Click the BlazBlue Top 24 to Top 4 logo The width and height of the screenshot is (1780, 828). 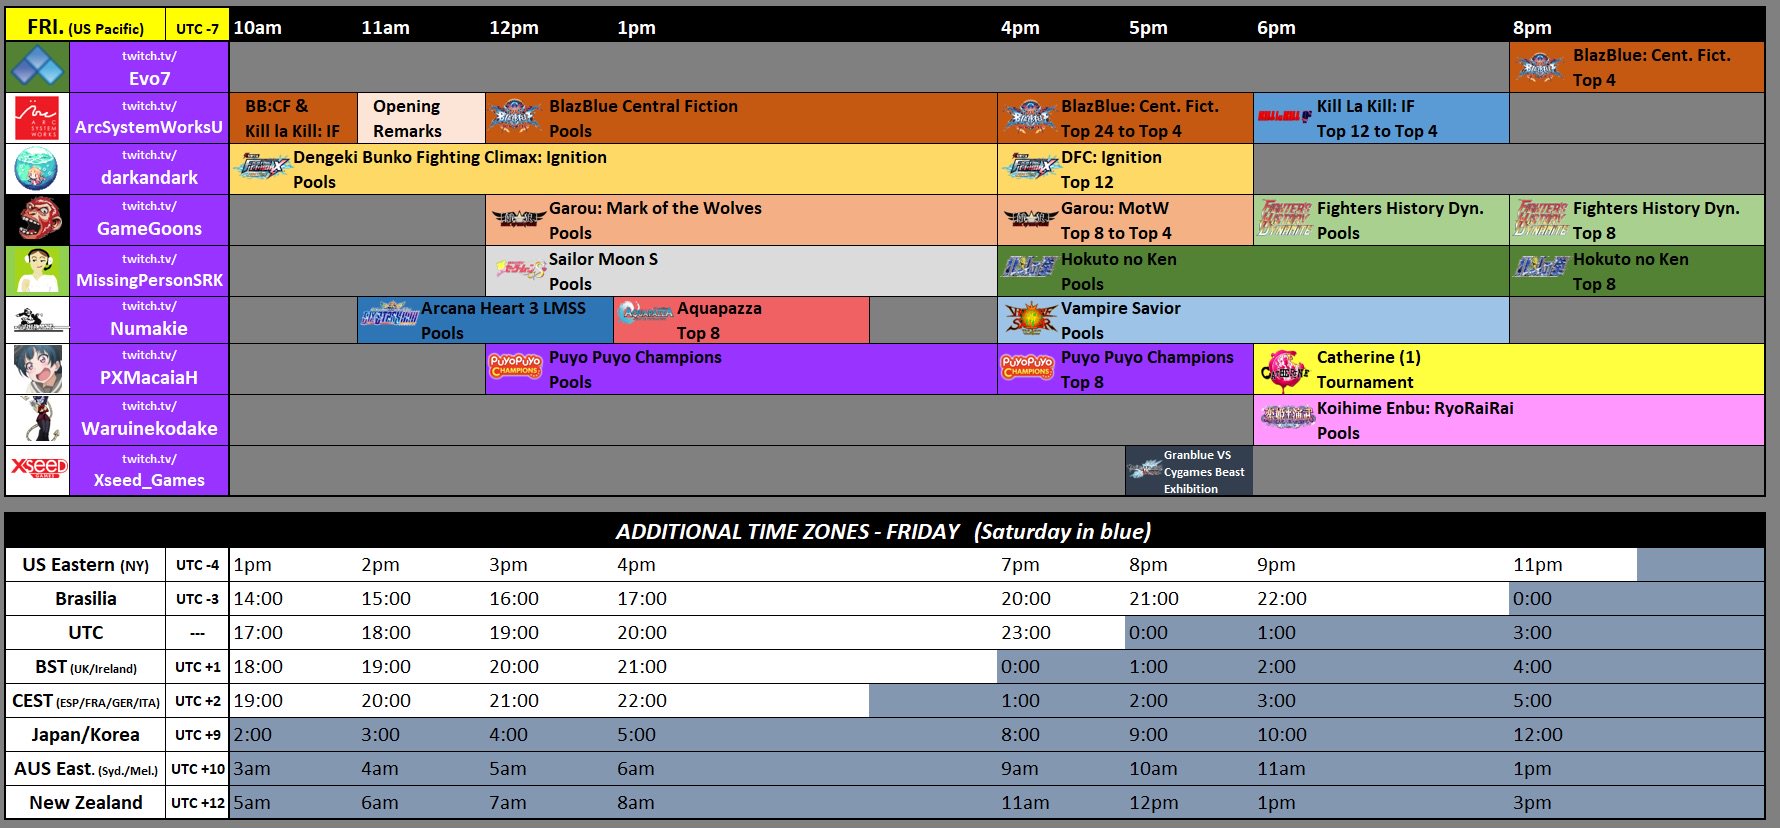click(x=1028, y=118)
